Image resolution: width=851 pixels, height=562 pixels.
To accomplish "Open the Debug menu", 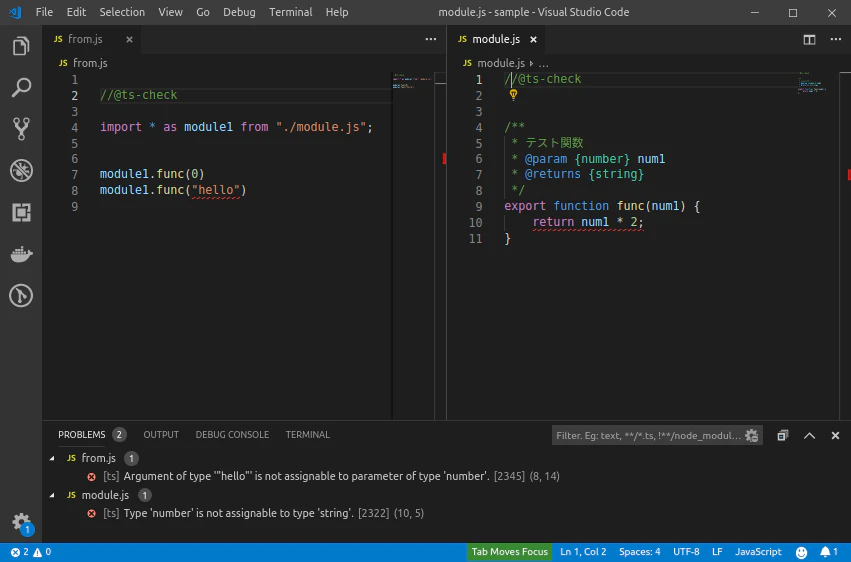I will 239,12.
